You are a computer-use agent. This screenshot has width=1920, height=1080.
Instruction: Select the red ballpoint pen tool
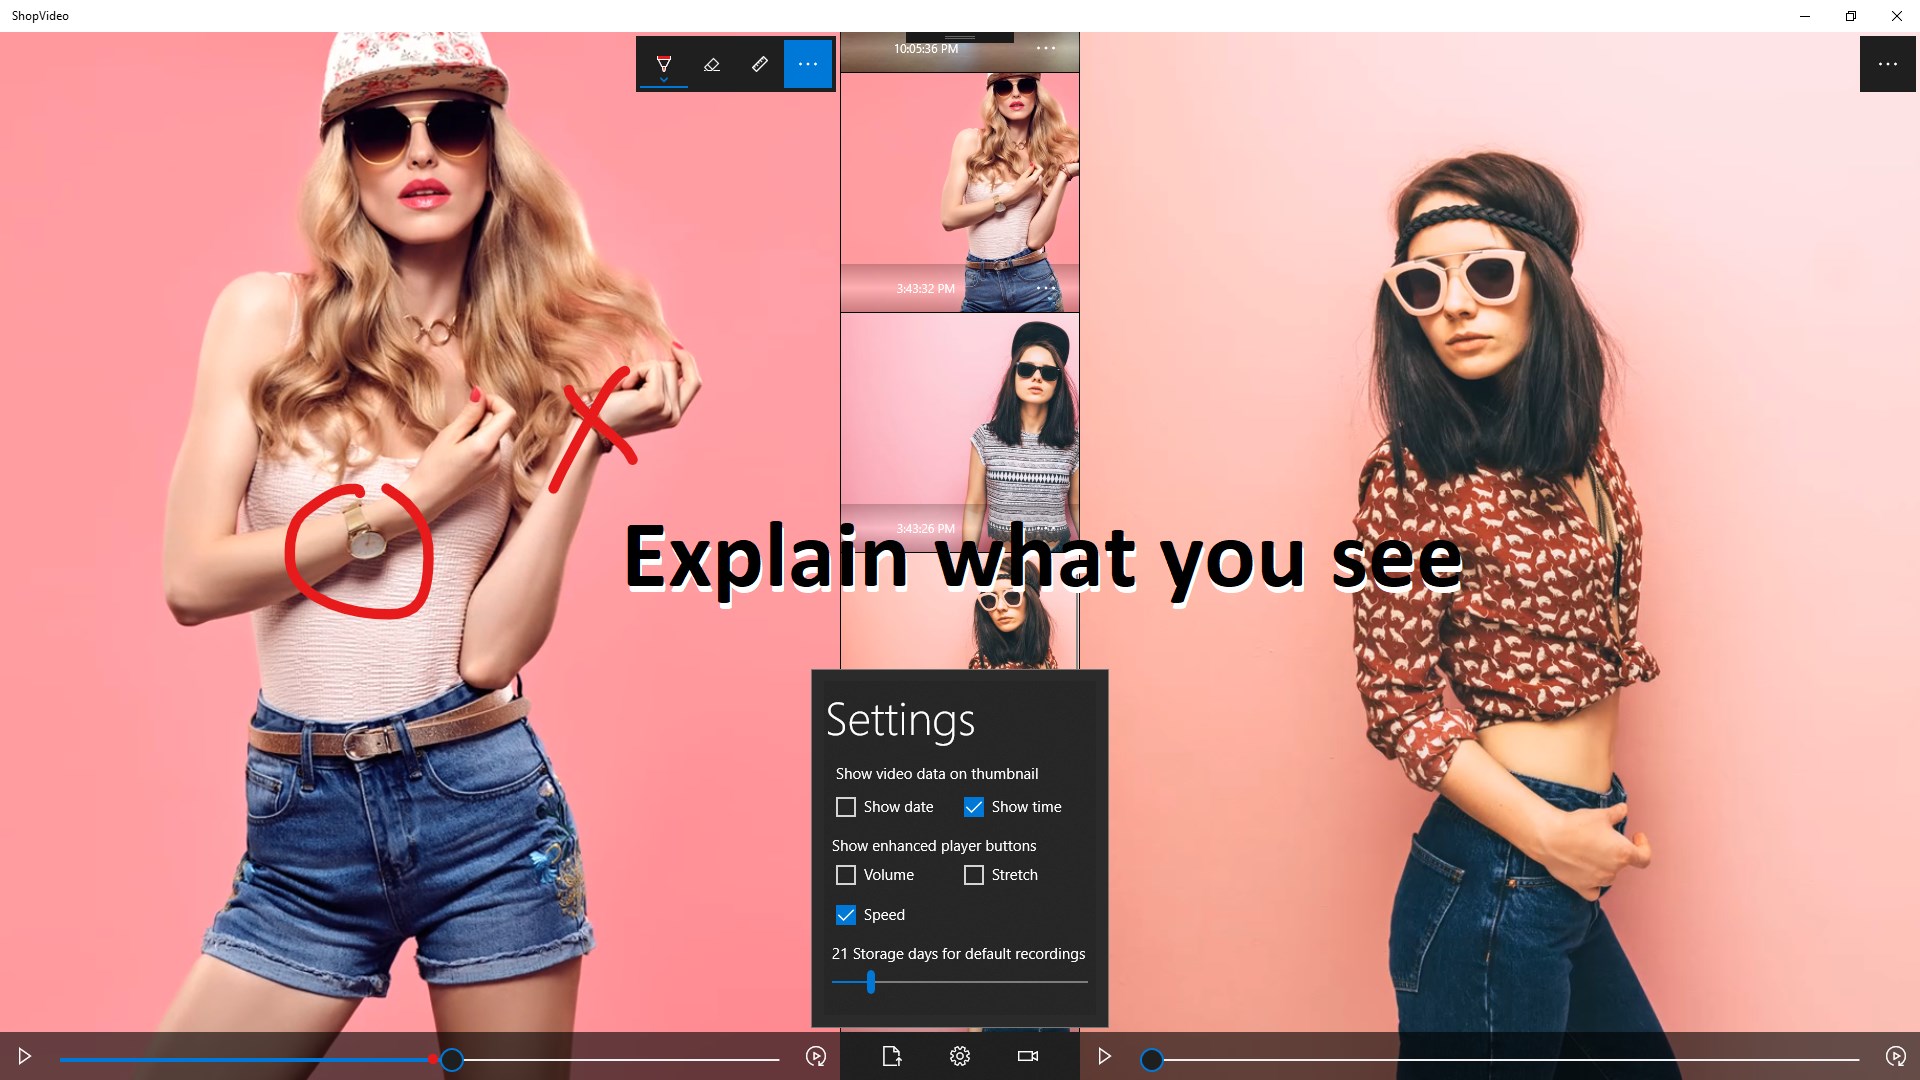click(663, 64)
